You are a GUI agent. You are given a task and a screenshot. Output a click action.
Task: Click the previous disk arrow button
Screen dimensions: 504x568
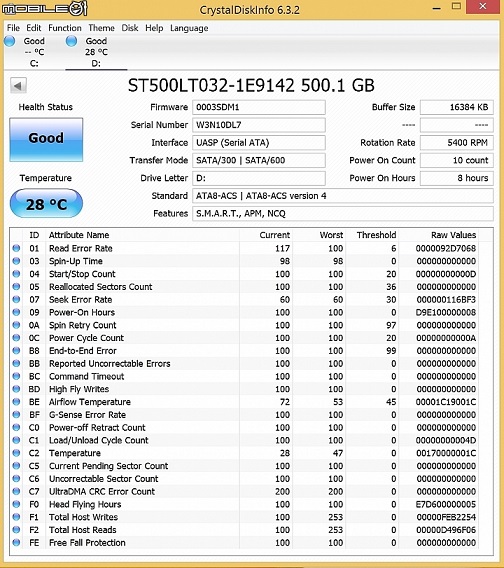pos(18,86)
